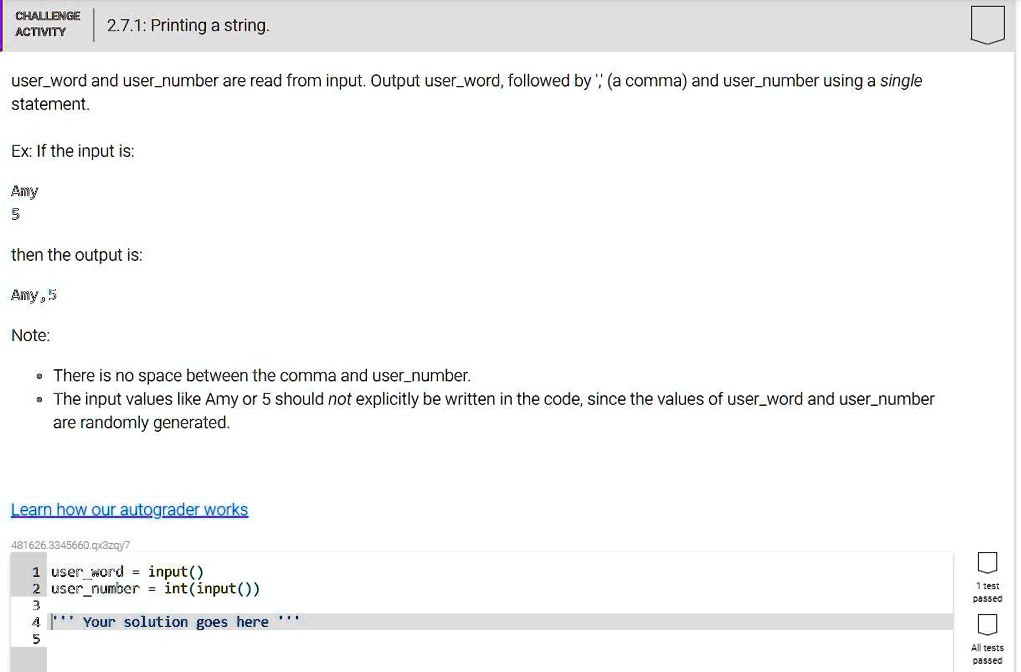The image size is (1021, 672).
Task: Open 'Learn how our autograder works' link
Action: point(130,509)
